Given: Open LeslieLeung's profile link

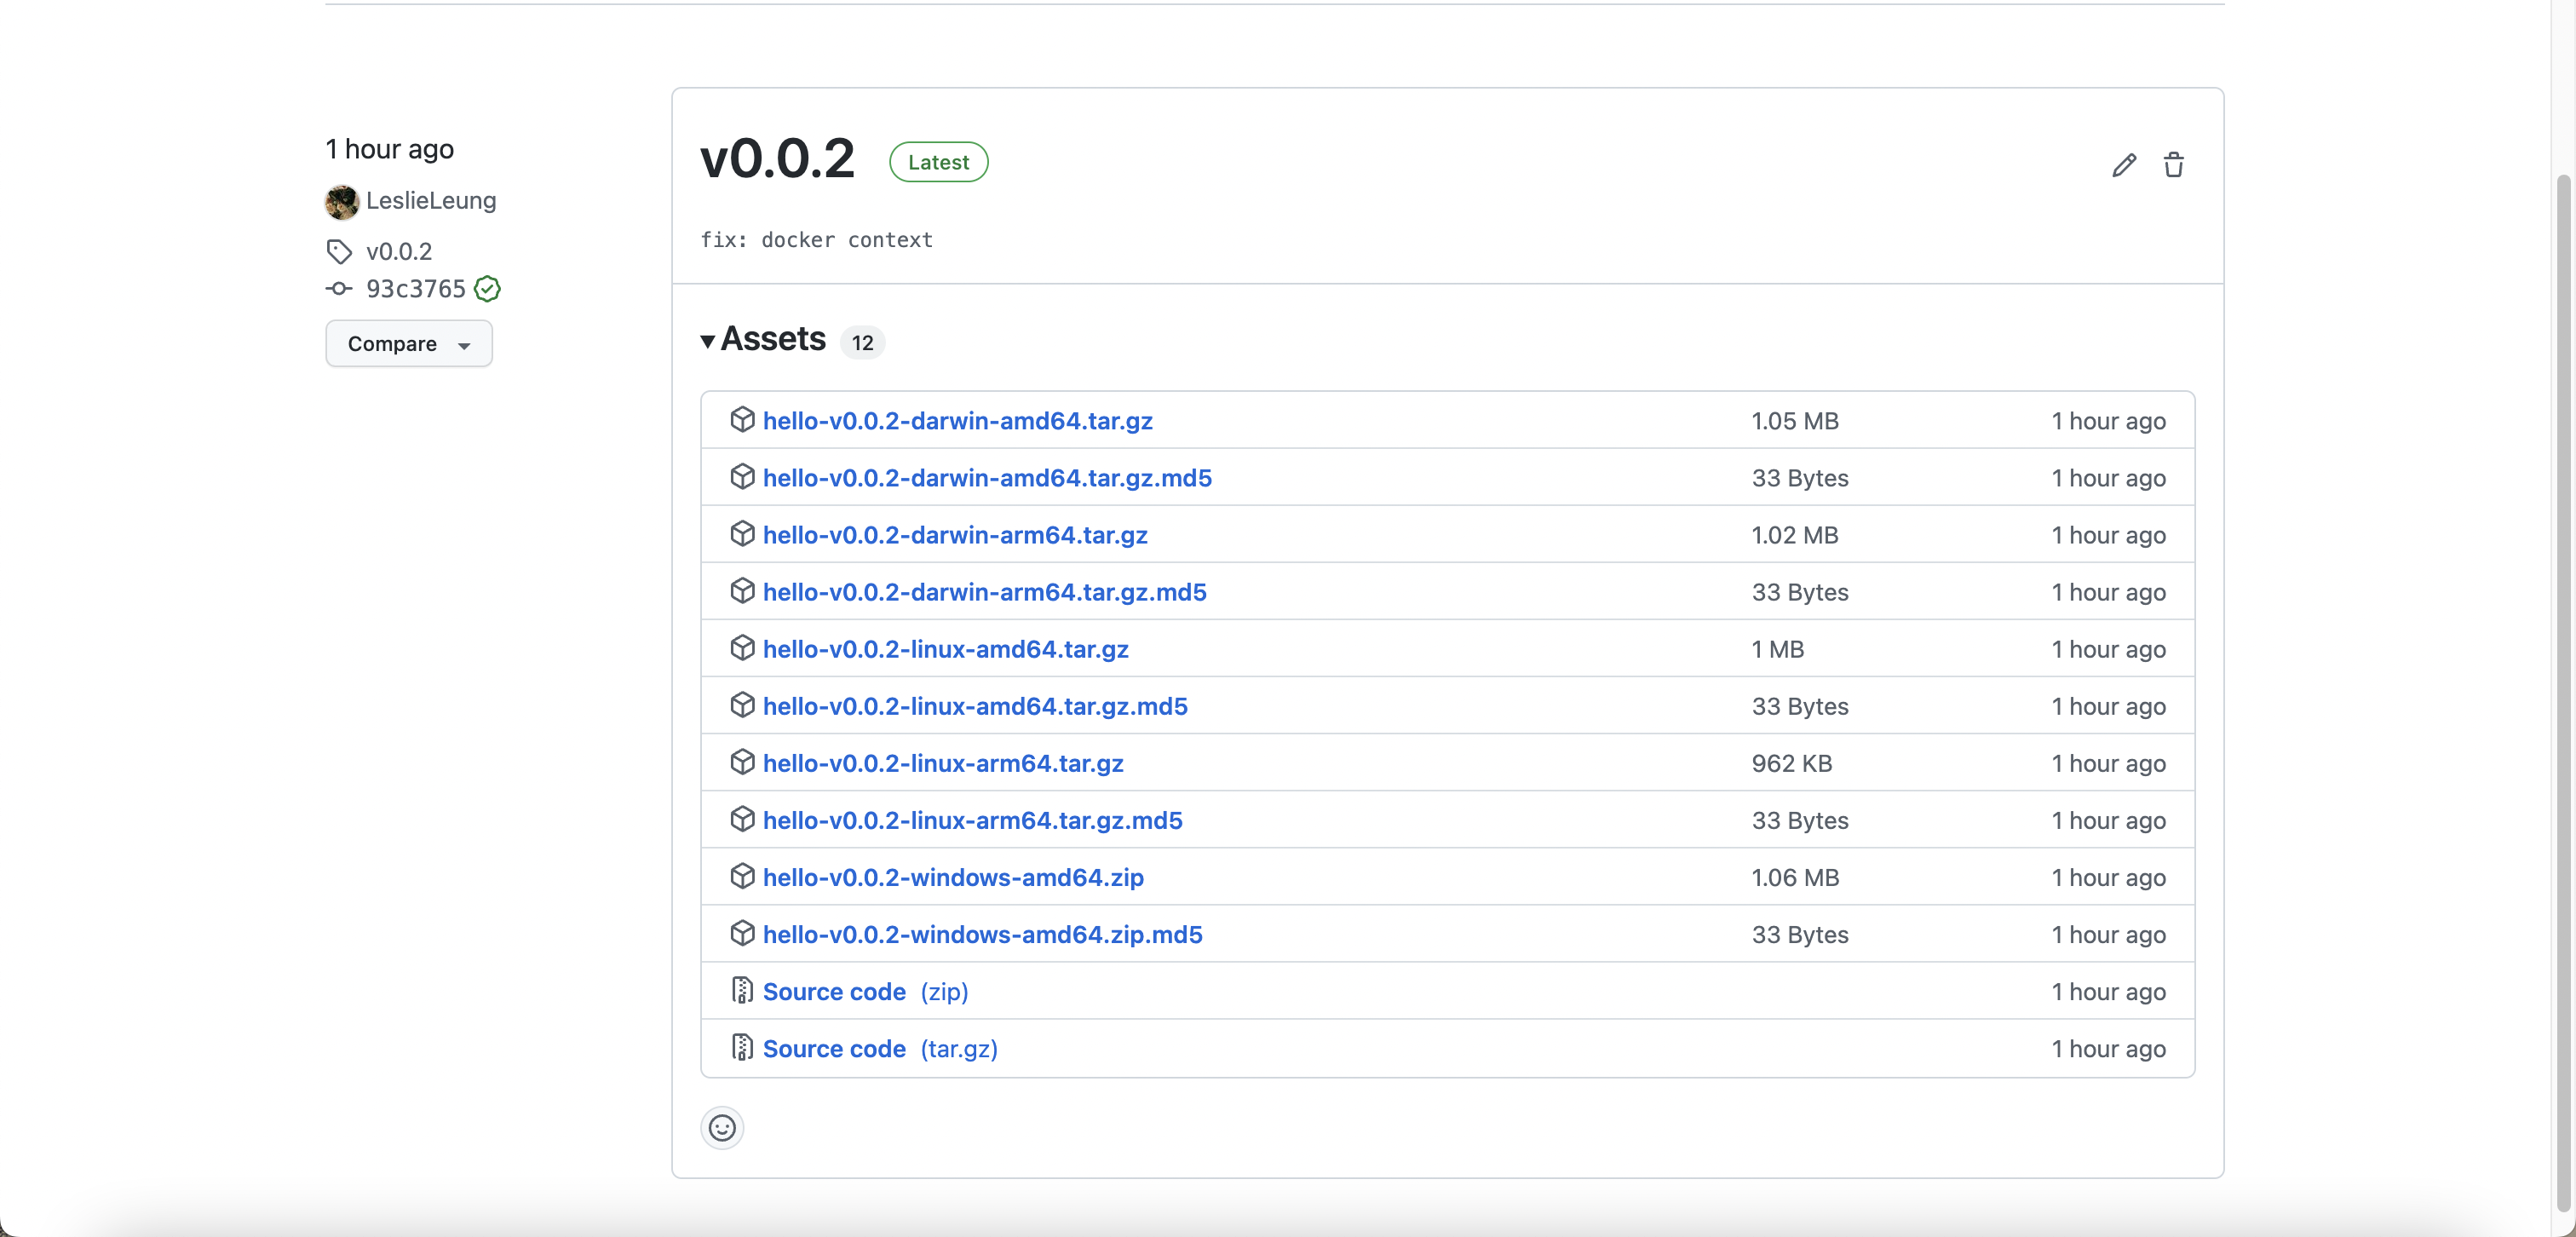Looking at the screenshot, I should click(431, 201).
